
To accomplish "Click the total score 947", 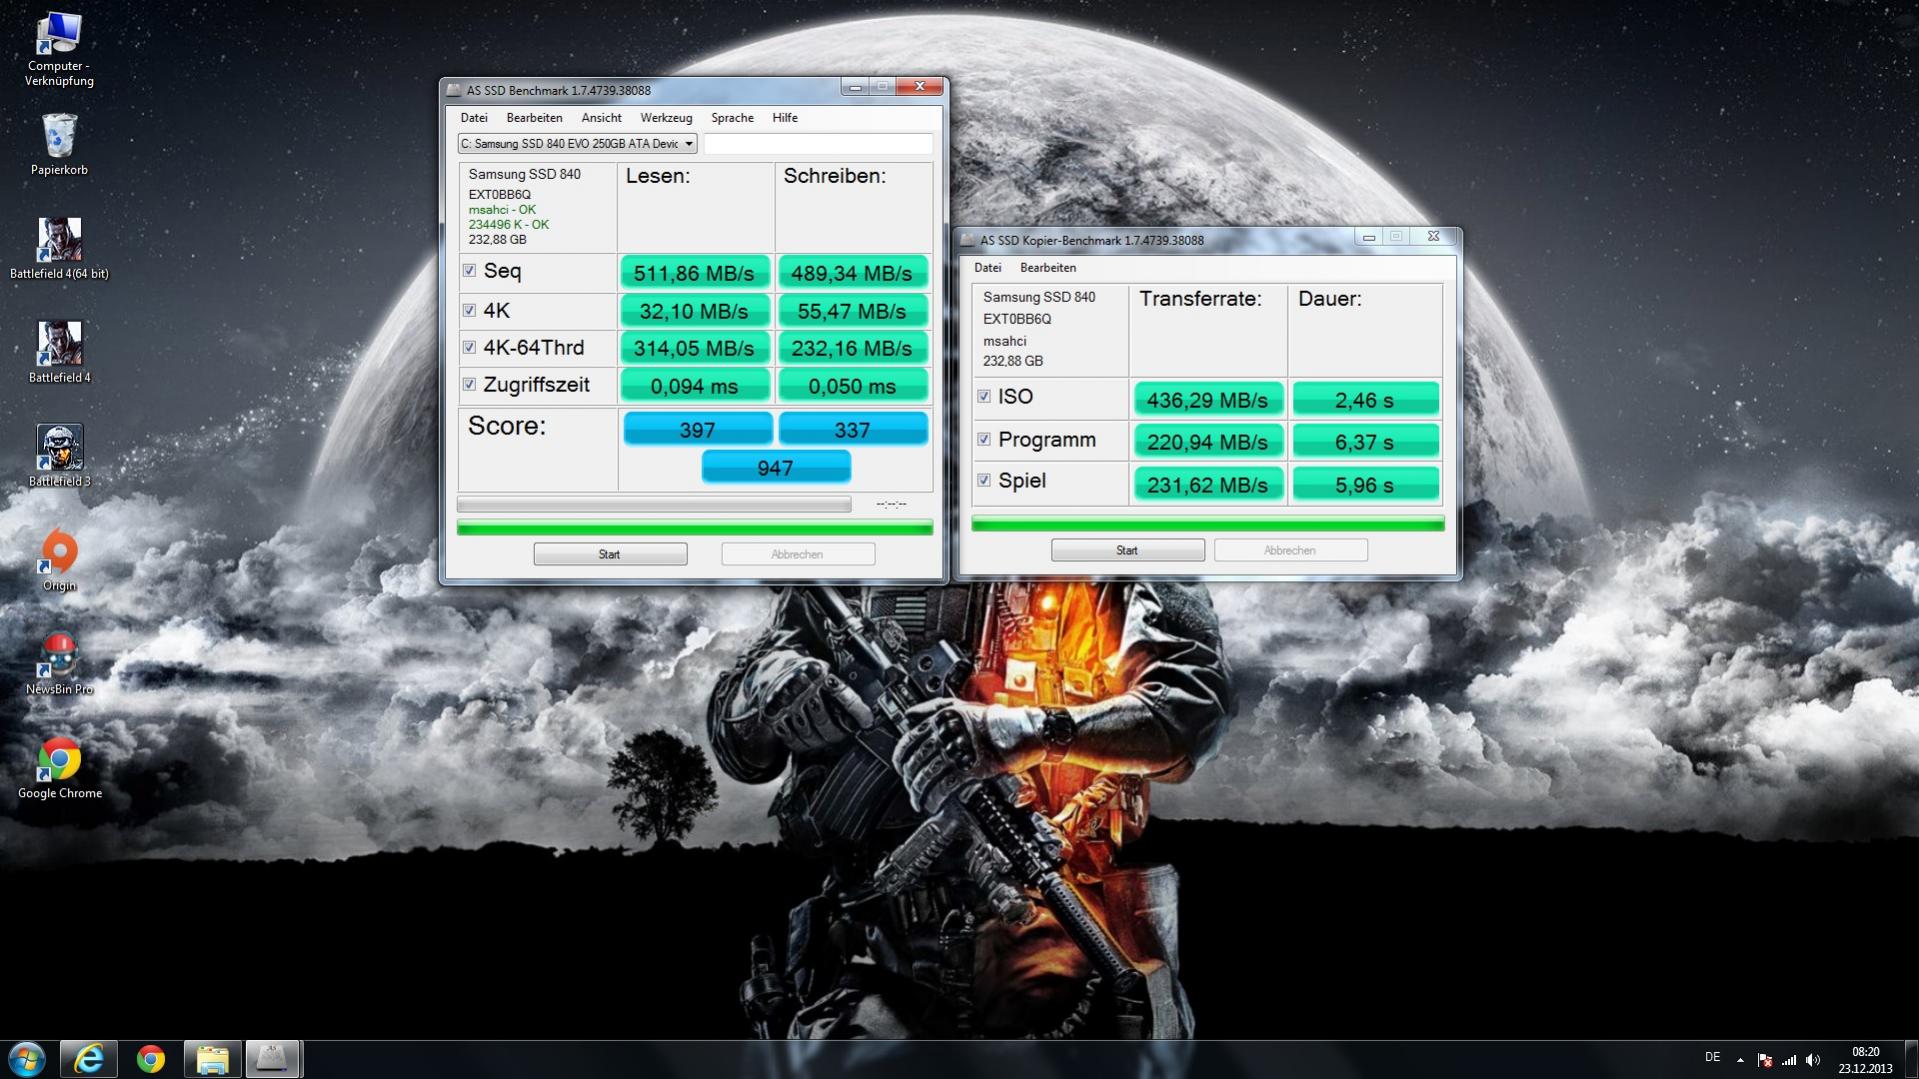I will tap(776, 468).
